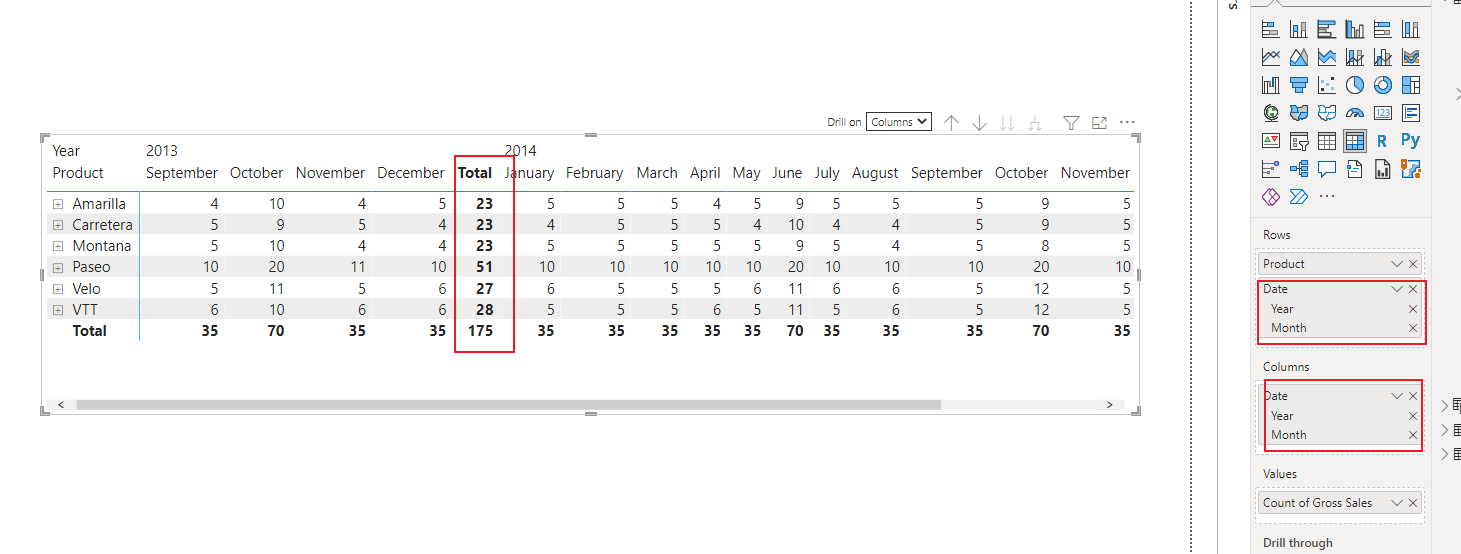The width and height of the screenshot is (1461, 554).
Task: Insert the globe Map visual
Action: (1271, 113)
